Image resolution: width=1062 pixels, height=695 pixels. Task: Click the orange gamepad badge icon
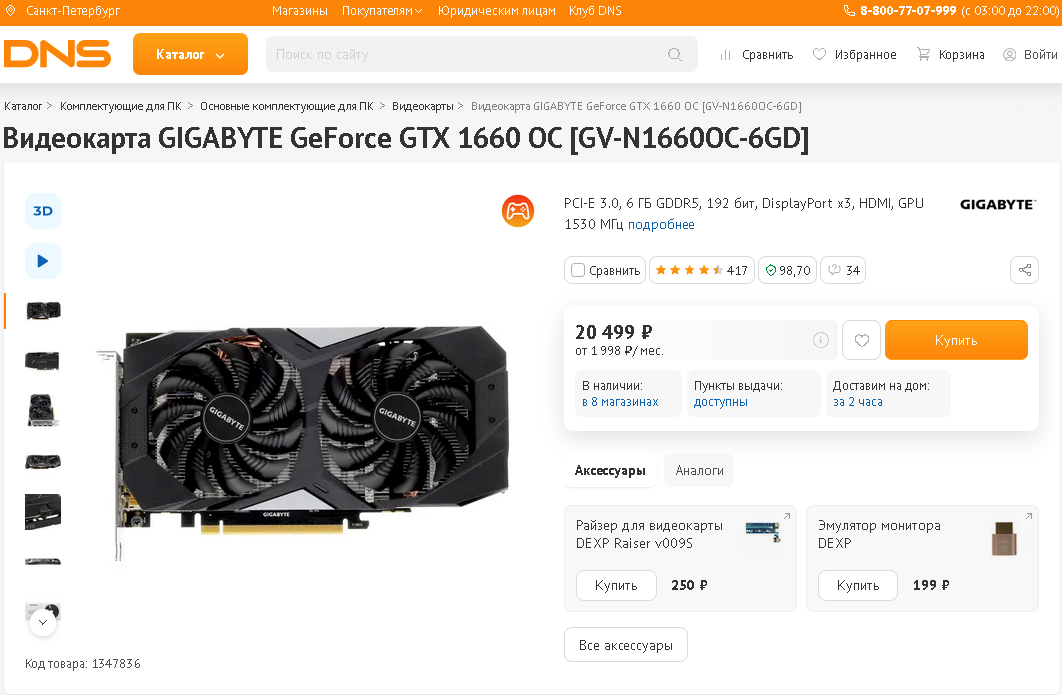[x=518, y=211]
